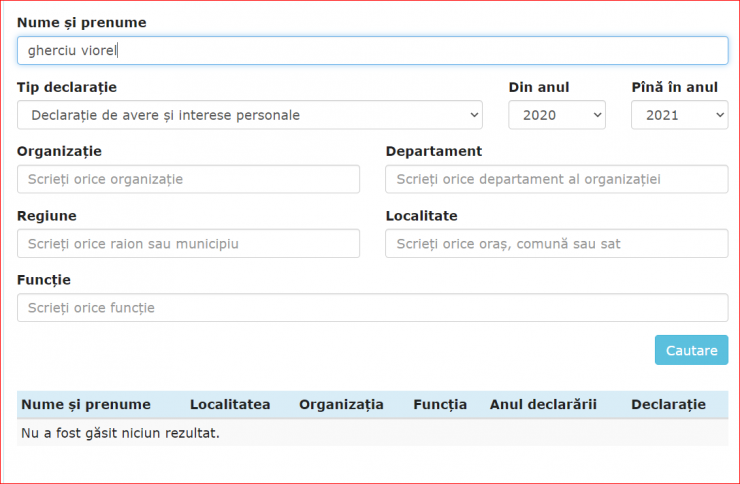
Task: Open the Tip declarație dropdown
Action: pos(250,115)
